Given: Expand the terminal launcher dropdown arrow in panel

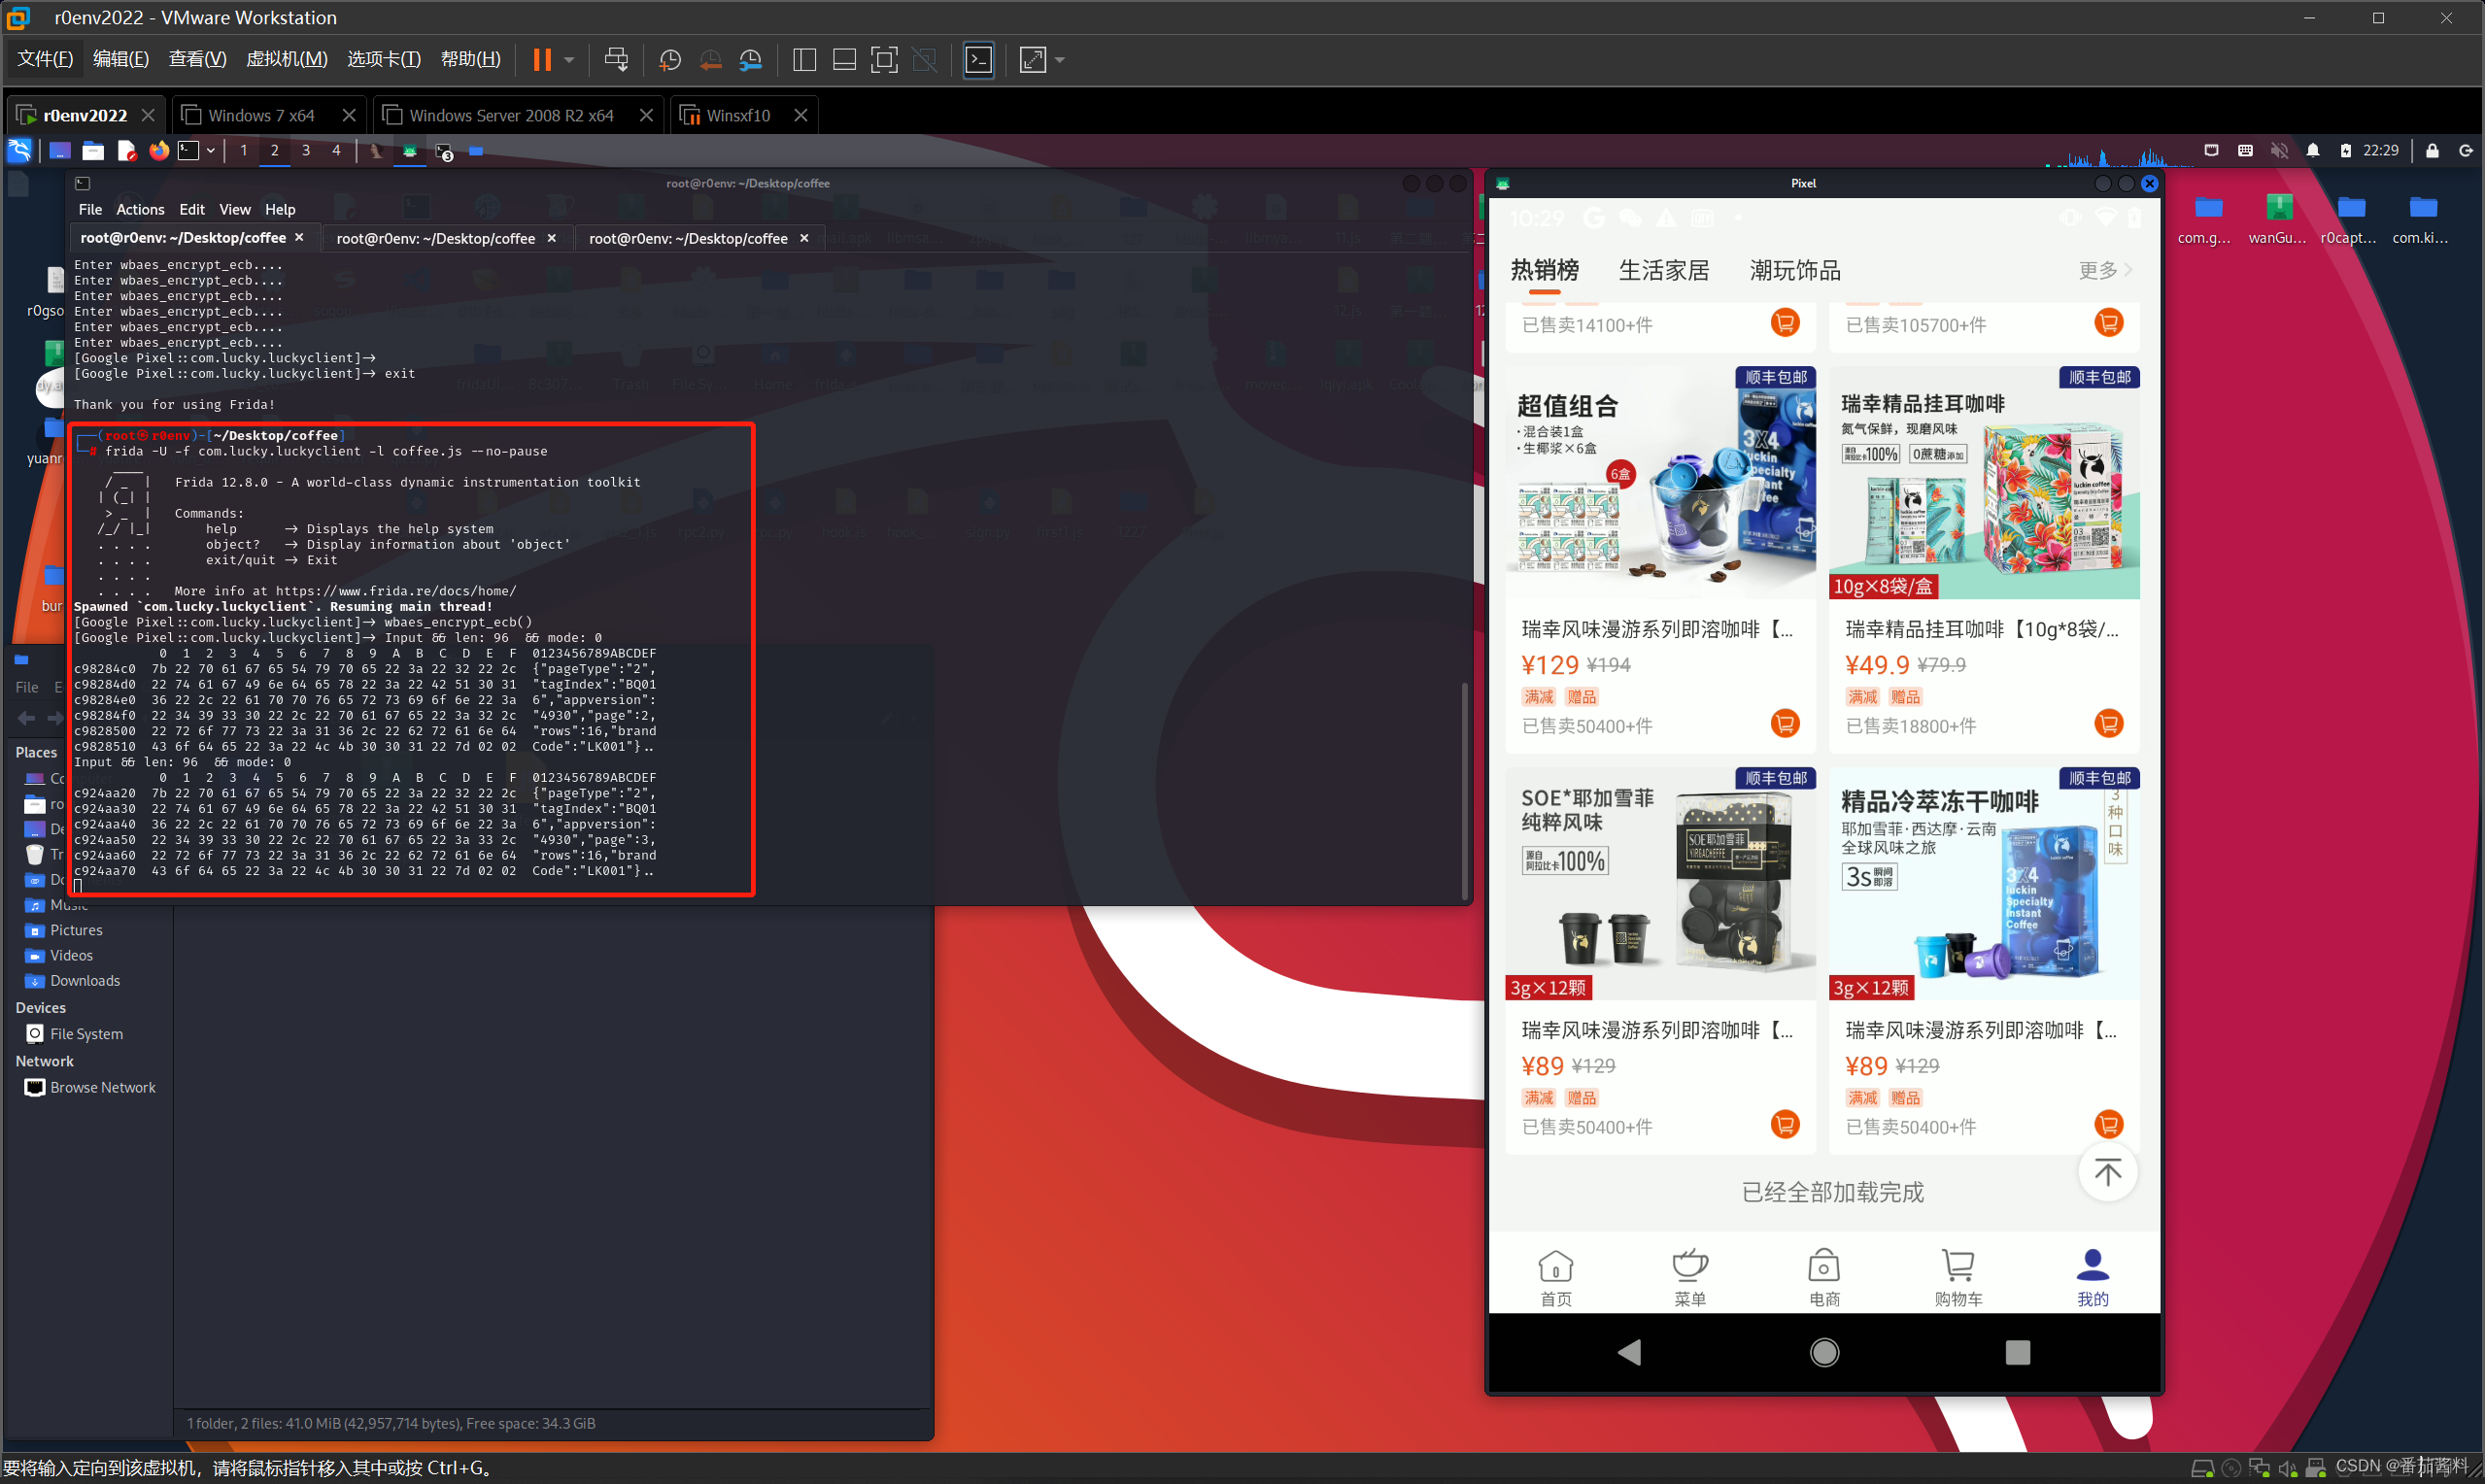Looking at the screenshot, I should (211, 151).
